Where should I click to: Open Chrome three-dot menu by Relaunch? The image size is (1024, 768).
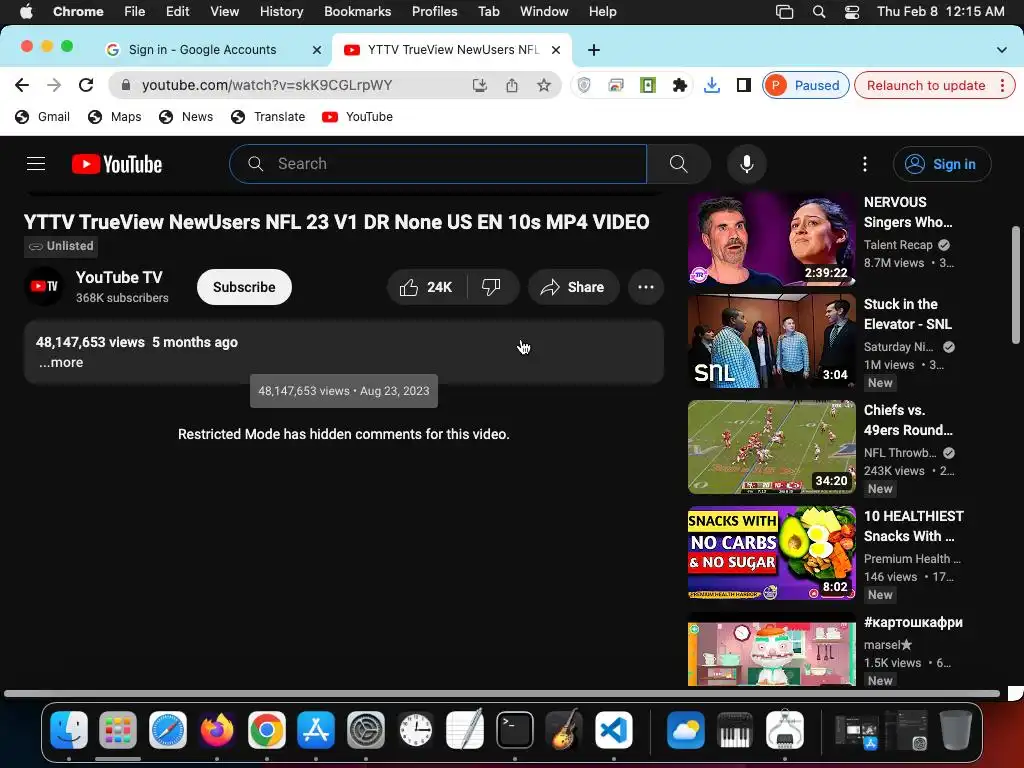pos(1002,86)
